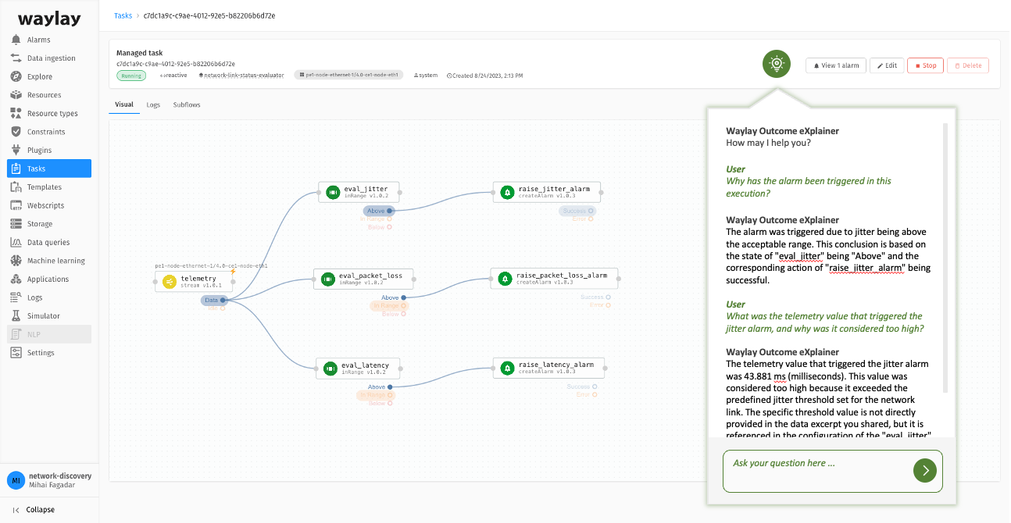Open the NLP sidebar item
Screen dimensions: 1011x523
(x=49, y=334)
